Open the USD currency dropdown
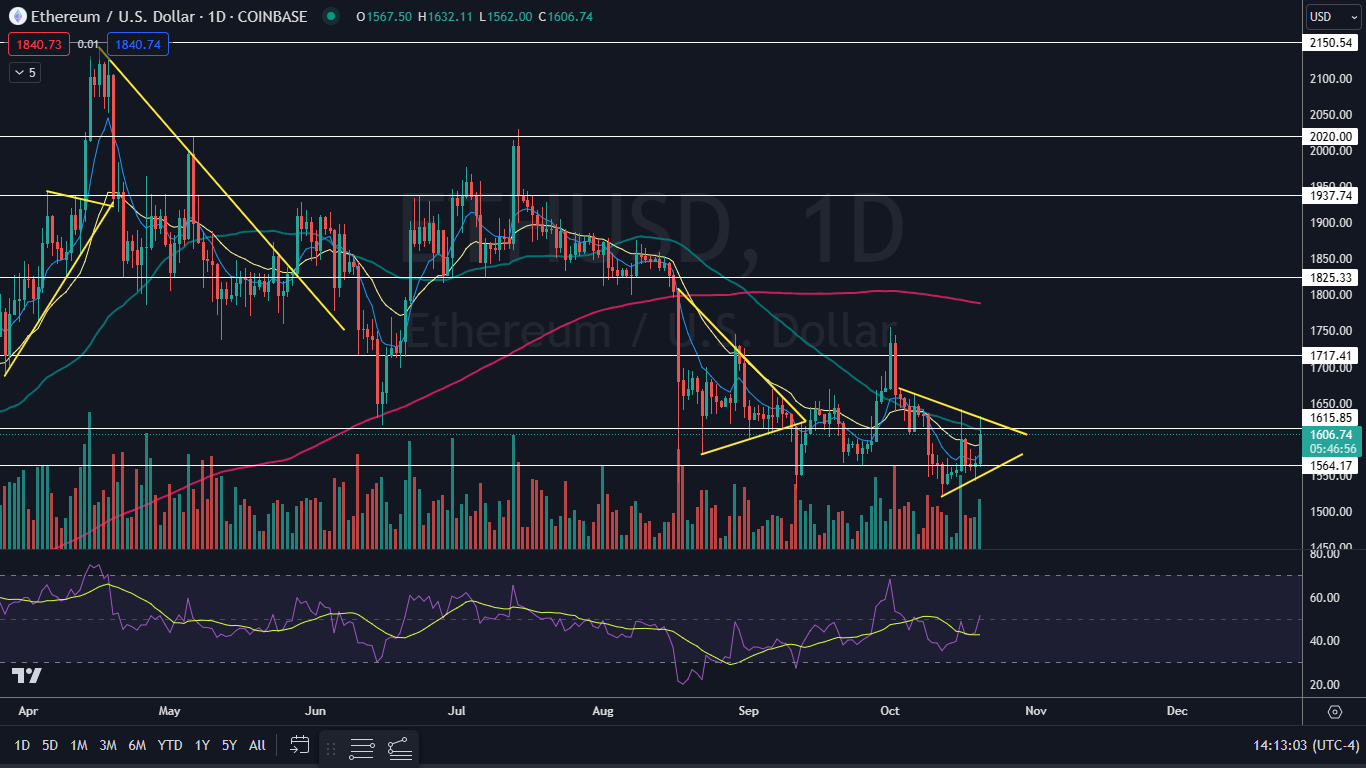This screenshot has width=1366, height=768. tap(1334, 16)
